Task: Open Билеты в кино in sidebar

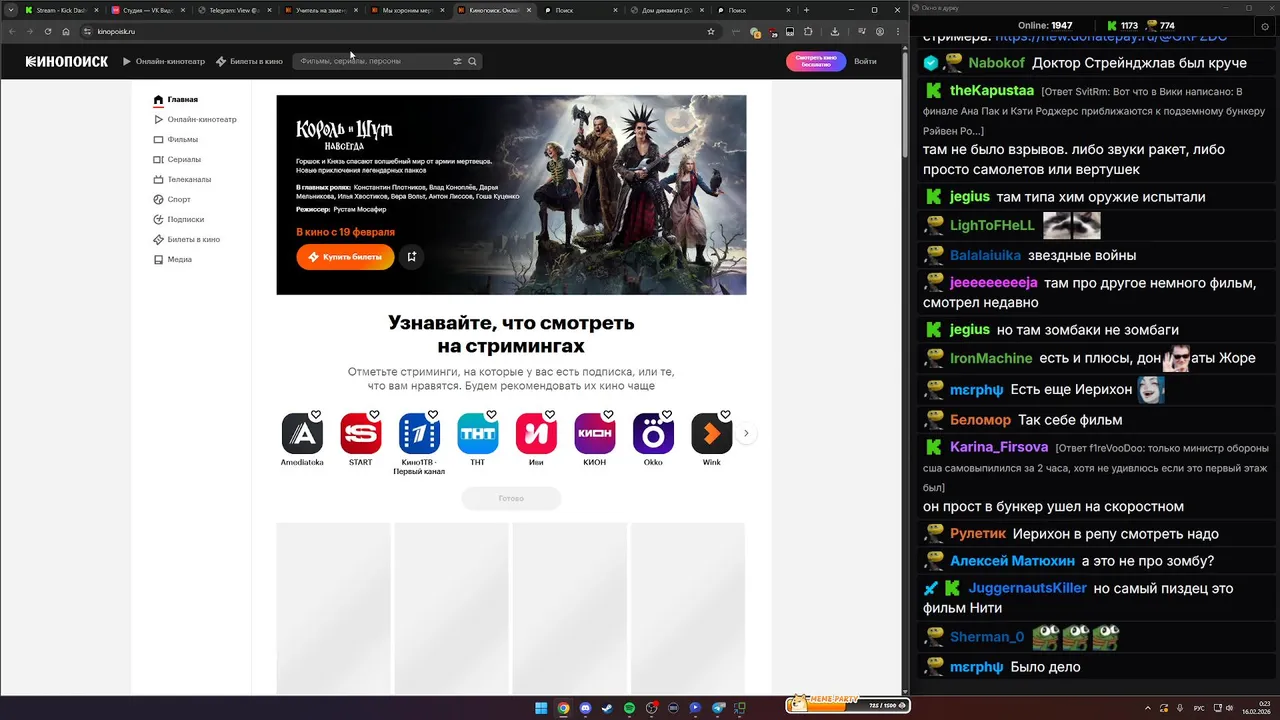Action: [x=187, y=240]
